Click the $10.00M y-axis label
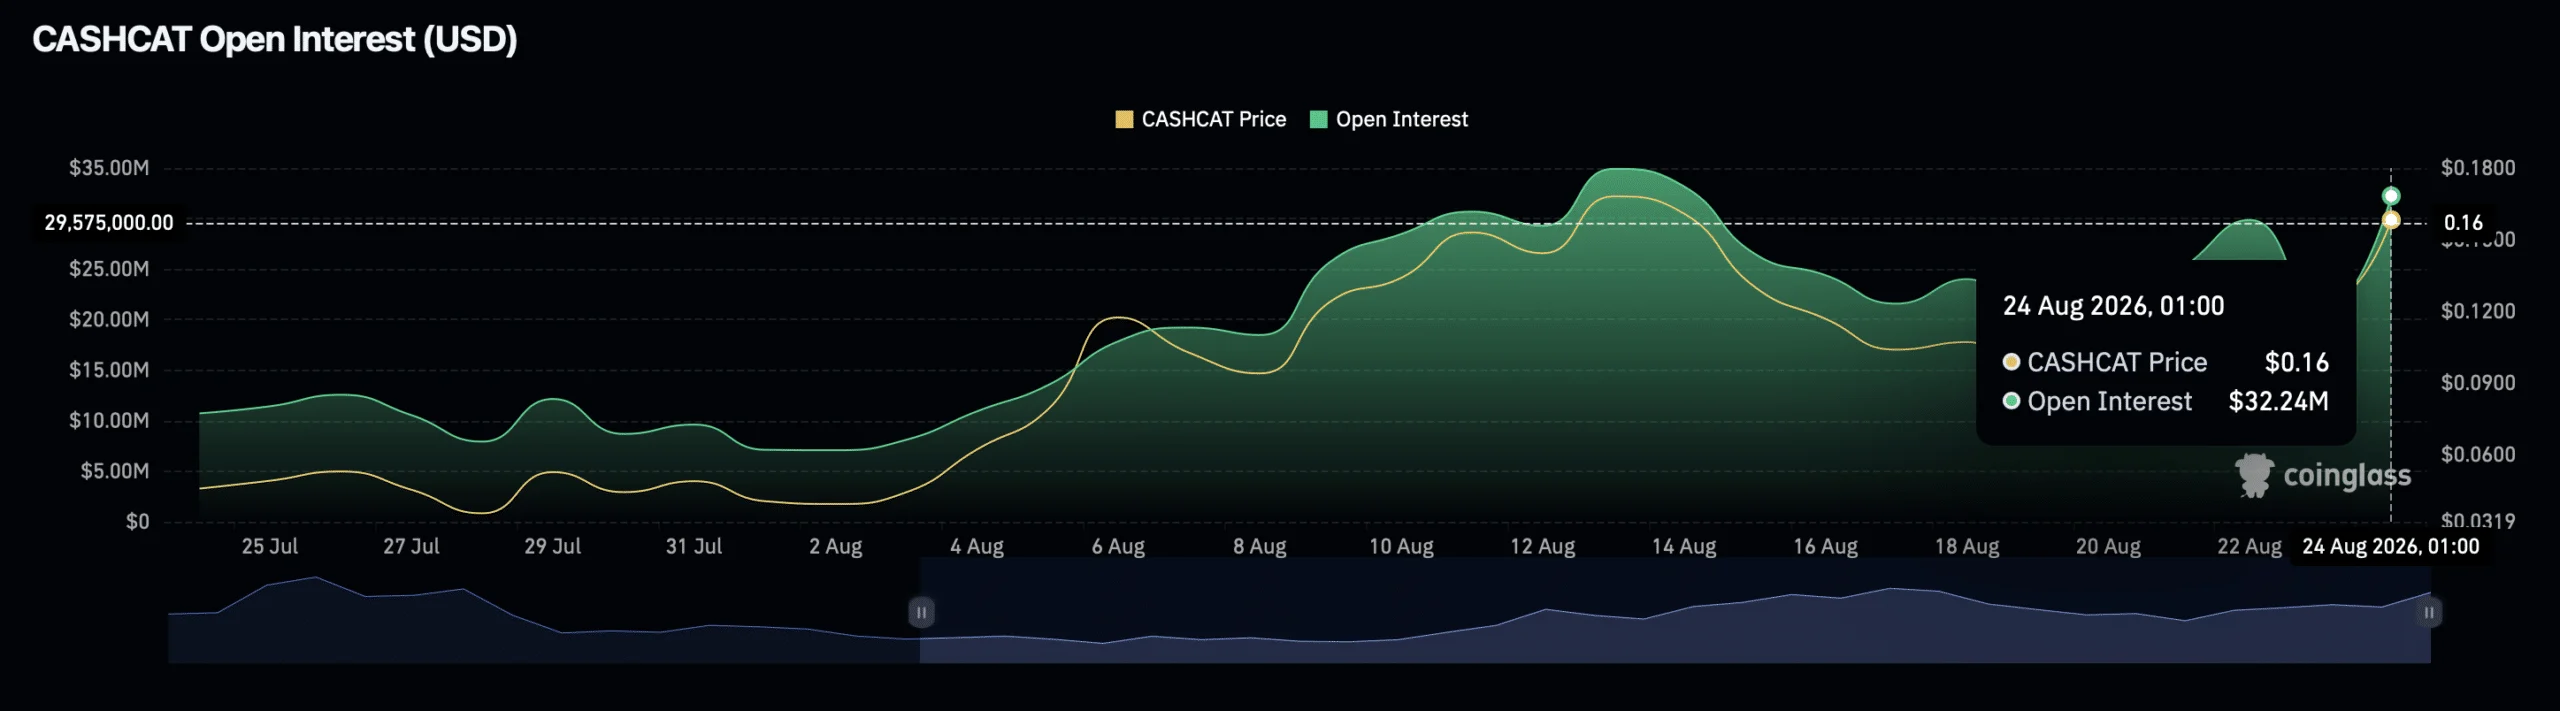The width and height of the screenshot is (2560, 711). click(x=109, y=420)
